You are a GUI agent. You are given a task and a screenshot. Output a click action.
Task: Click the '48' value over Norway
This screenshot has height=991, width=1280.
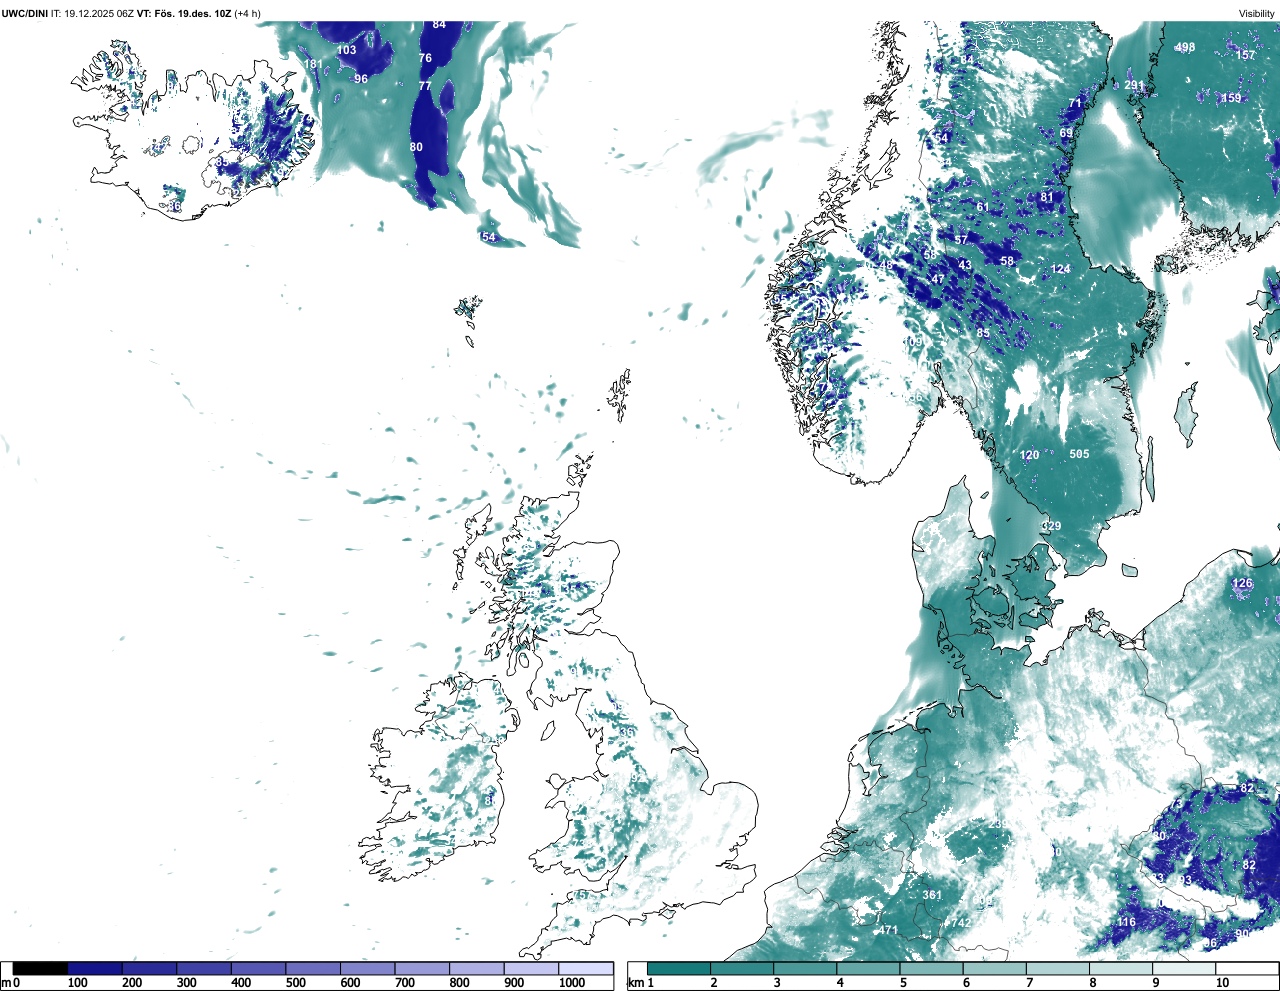[886, 265]
